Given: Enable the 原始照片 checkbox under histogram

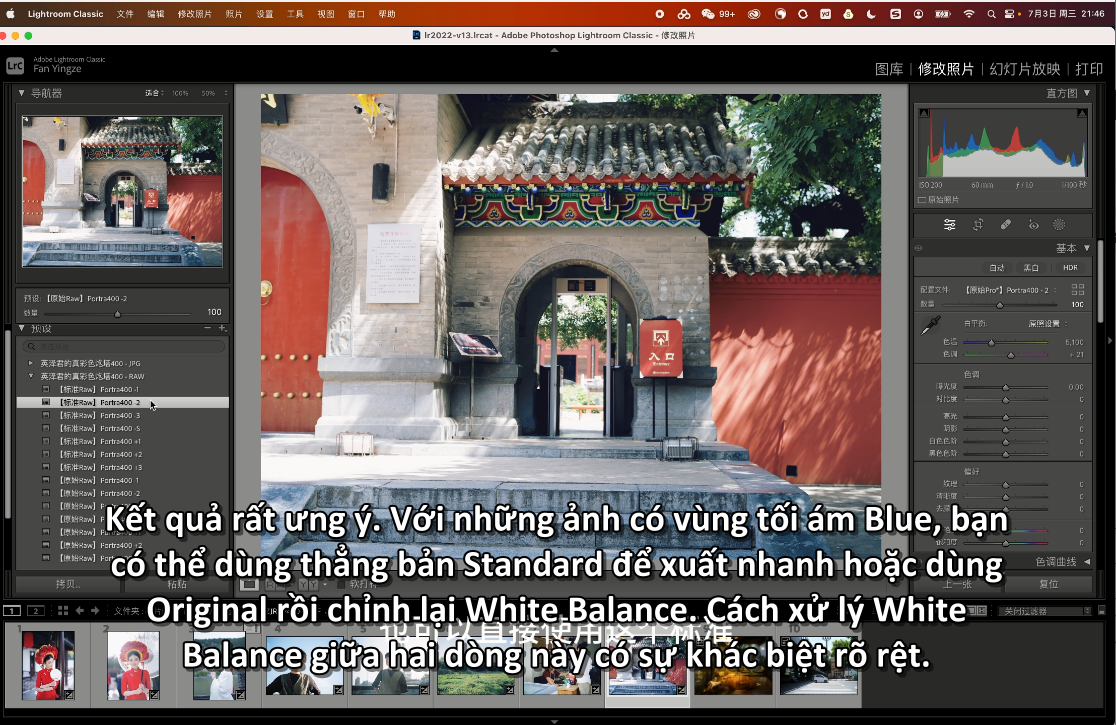Looking at the screenshot, I should tap(922, 200).
